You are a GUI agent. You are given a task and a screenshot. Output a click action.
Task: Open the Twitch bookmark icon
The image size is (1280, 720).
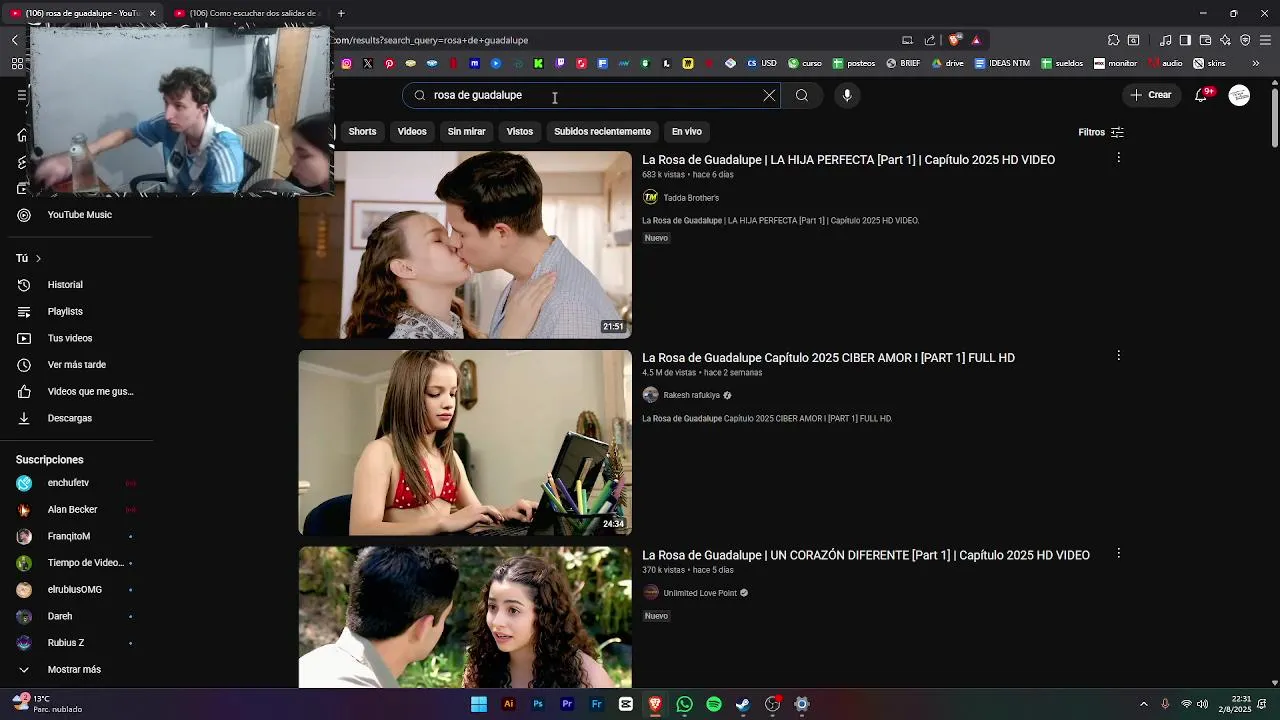(560, 63)
